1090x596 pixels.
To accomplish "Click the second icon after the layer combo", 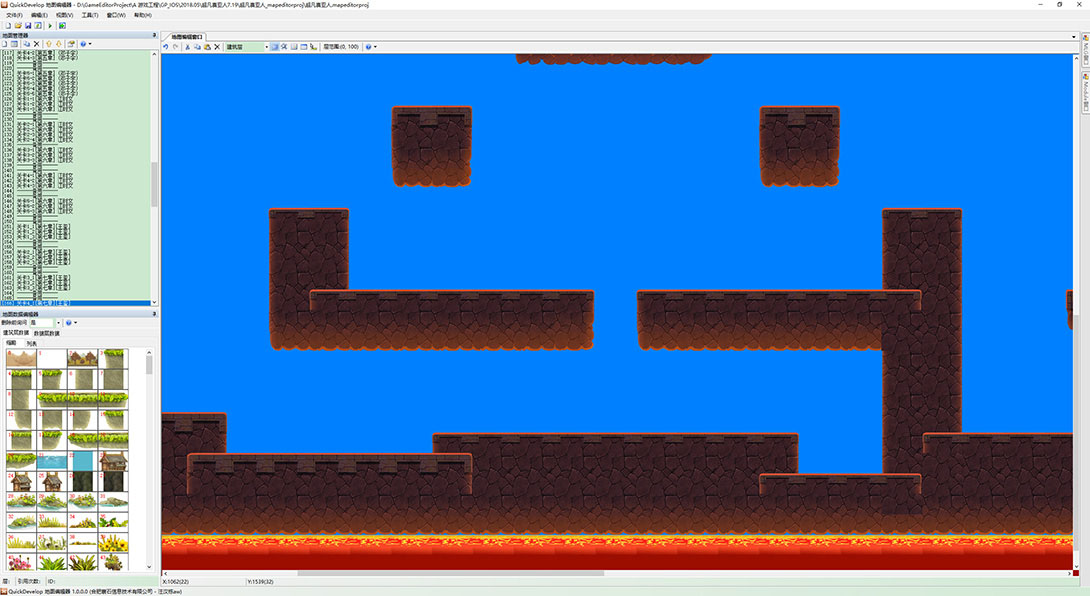I will tap(284, 47).
